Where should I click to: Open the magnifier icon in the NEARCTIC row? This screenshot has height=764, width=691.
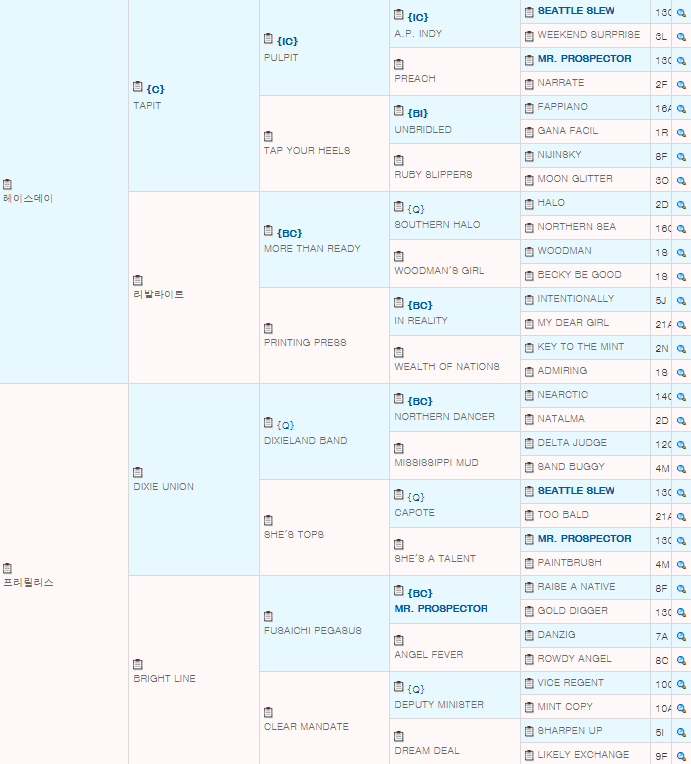coord(681,397)
